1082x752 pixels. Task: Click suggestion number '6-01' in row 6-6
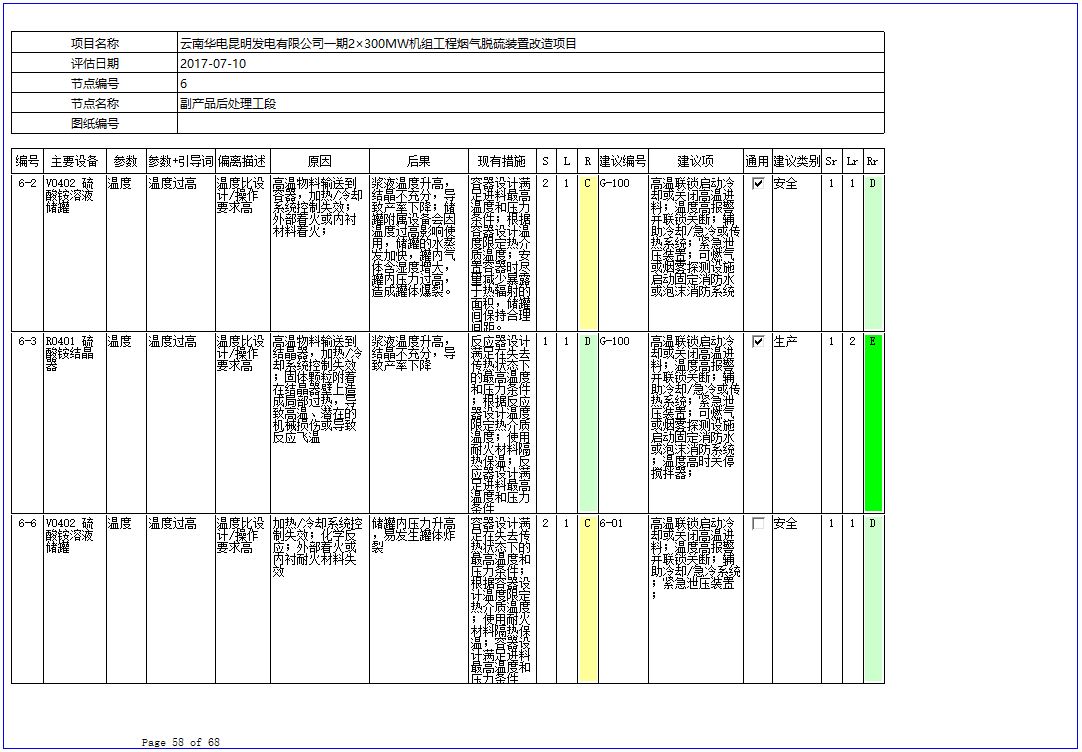pos(611,524)
